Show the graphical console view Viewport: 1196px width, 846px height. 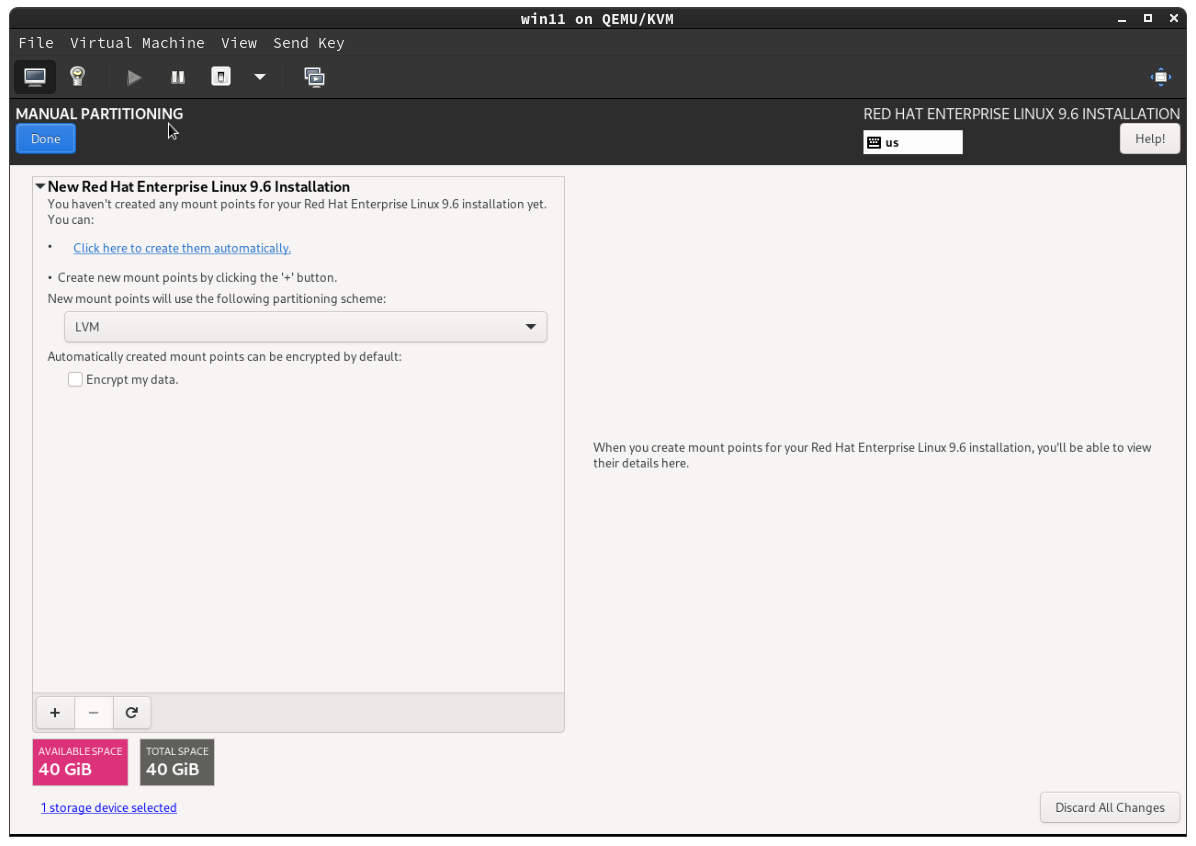pos(35,77)
